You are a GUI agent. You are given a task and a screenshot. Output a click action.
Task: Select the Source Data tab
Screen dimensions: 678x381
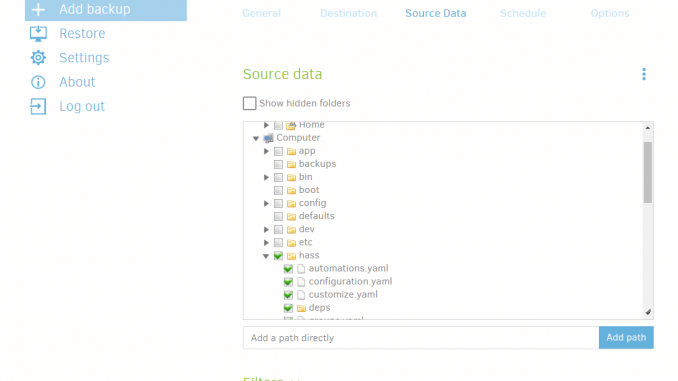(435, 13)
